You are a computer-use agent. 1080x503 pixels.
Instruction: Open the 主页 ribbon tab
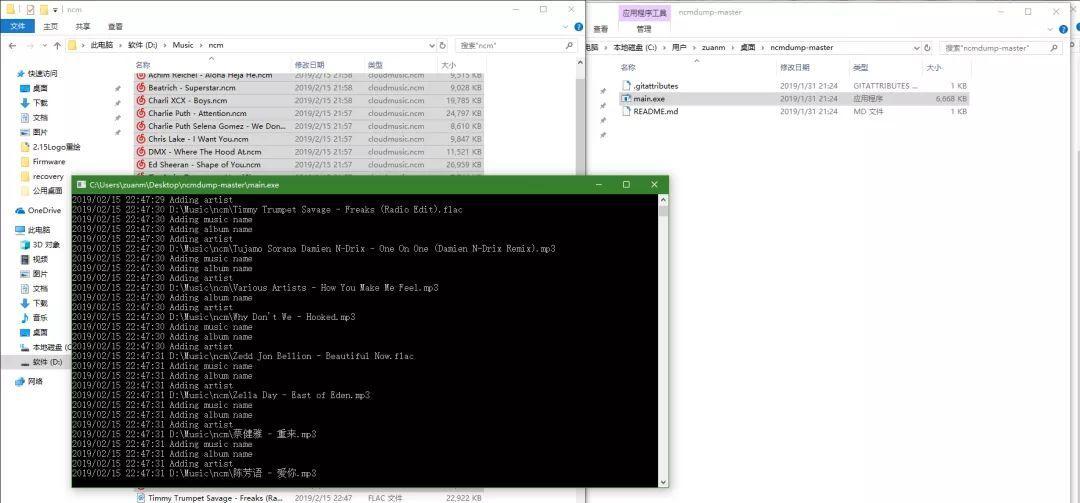[51, 27]
